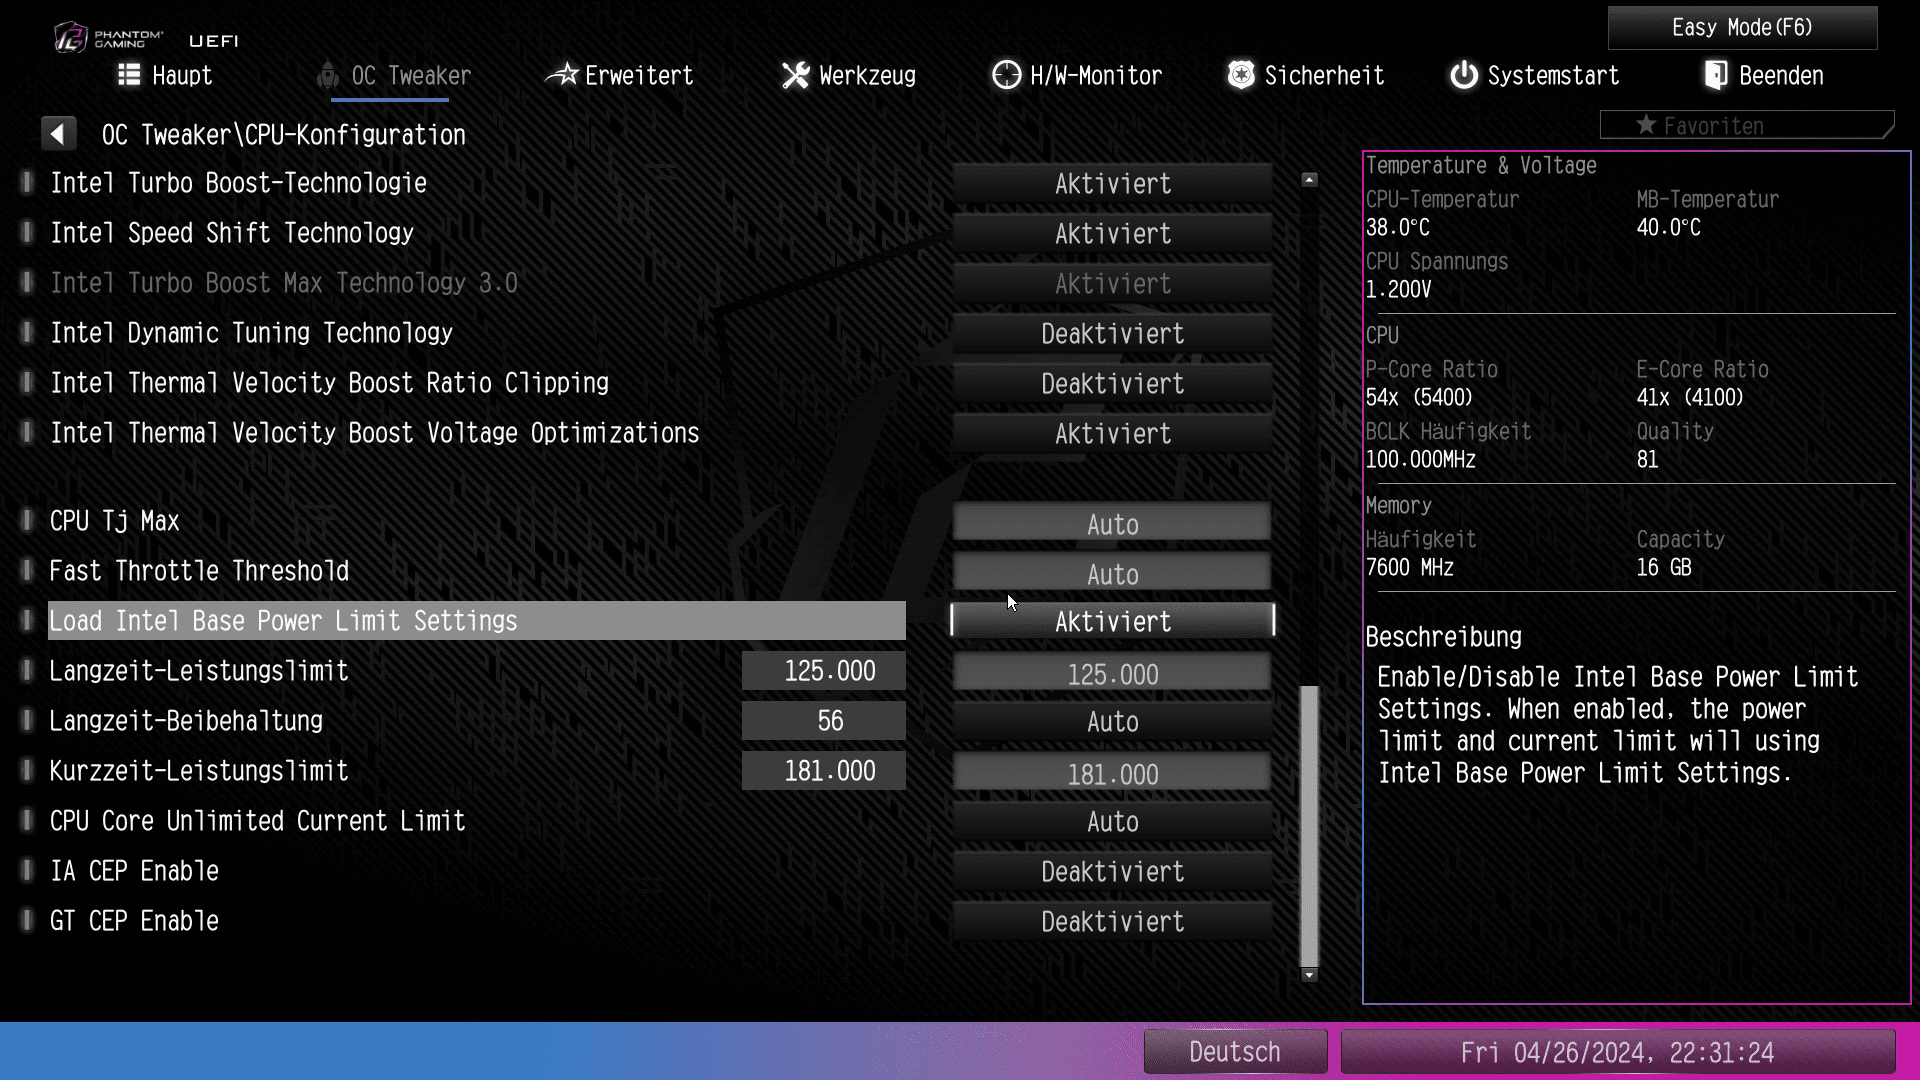
Task: Open Langzeit-Beibehaltung Auto dropdown
Action: [1112, 722]
